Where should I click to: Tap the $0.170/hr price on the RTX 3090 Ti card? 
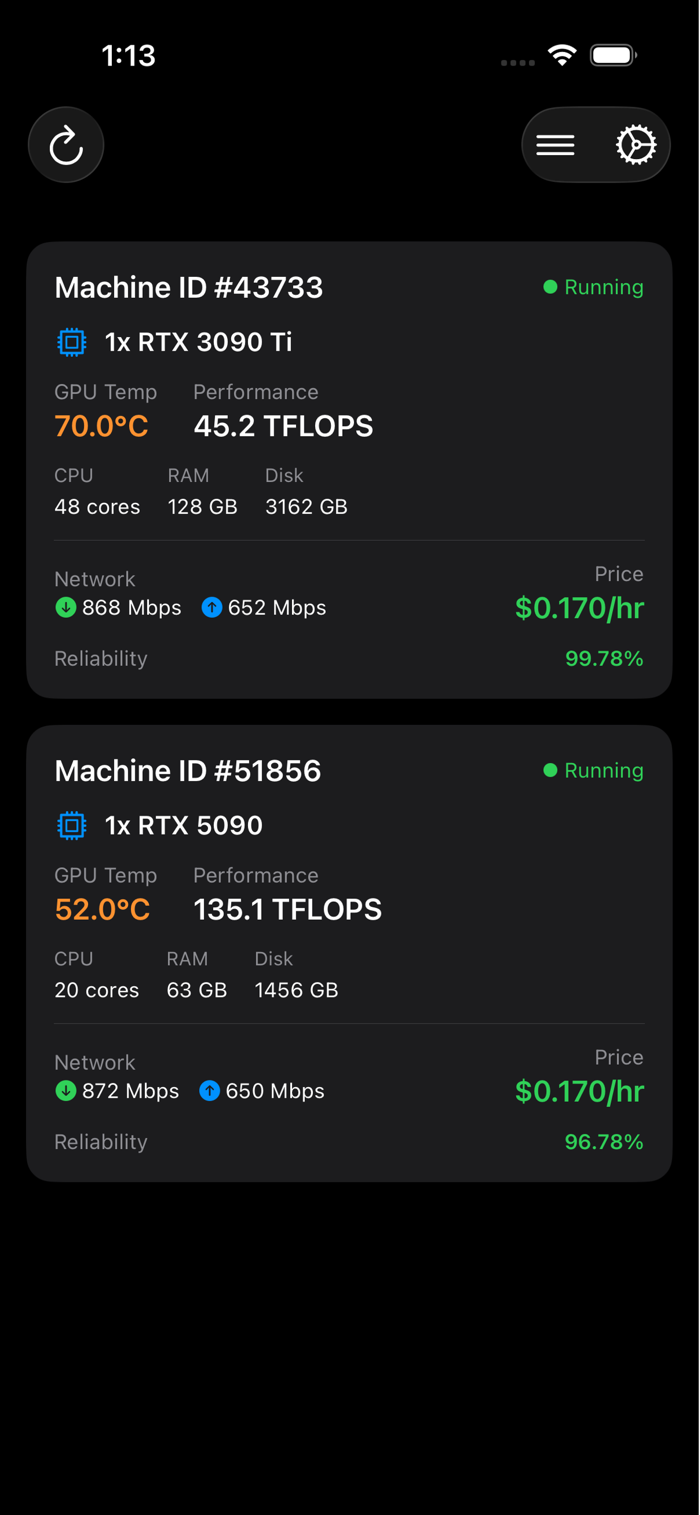coord(580,607)
